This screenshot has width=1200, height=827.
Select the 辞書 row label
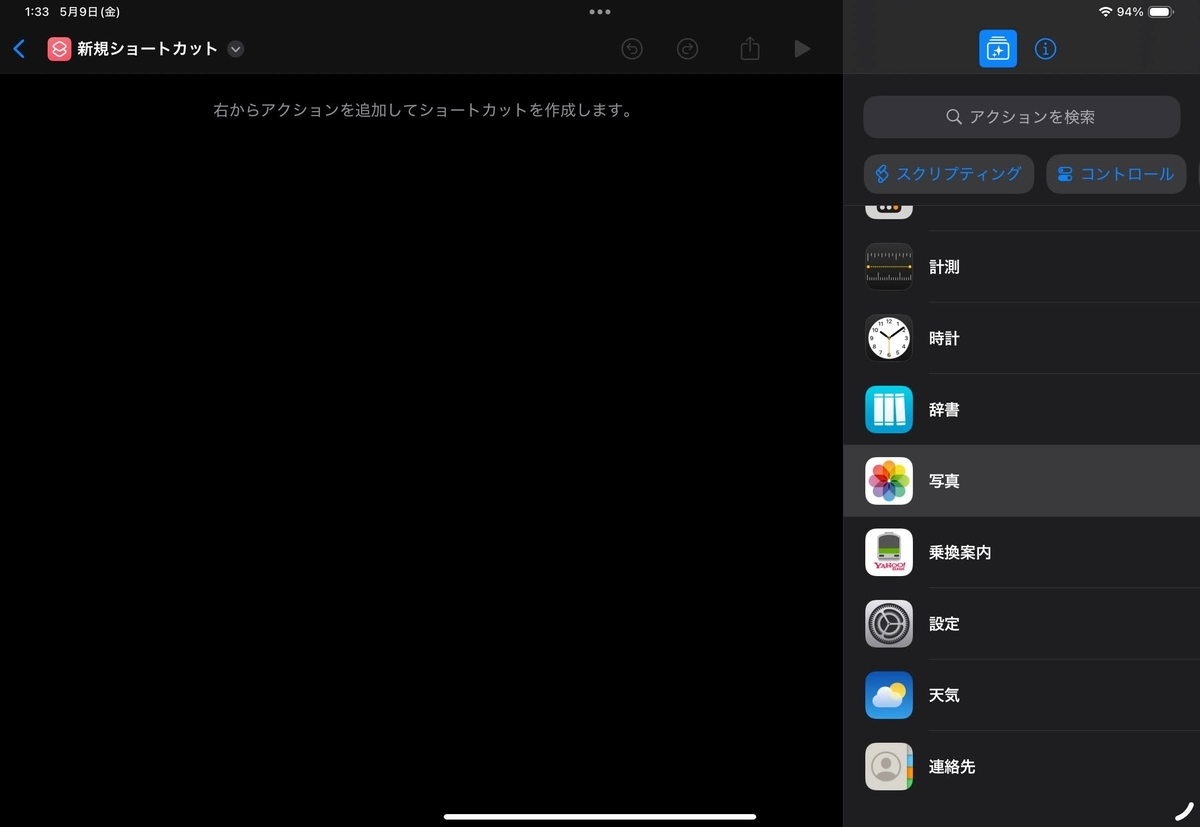tap(944, 410)
